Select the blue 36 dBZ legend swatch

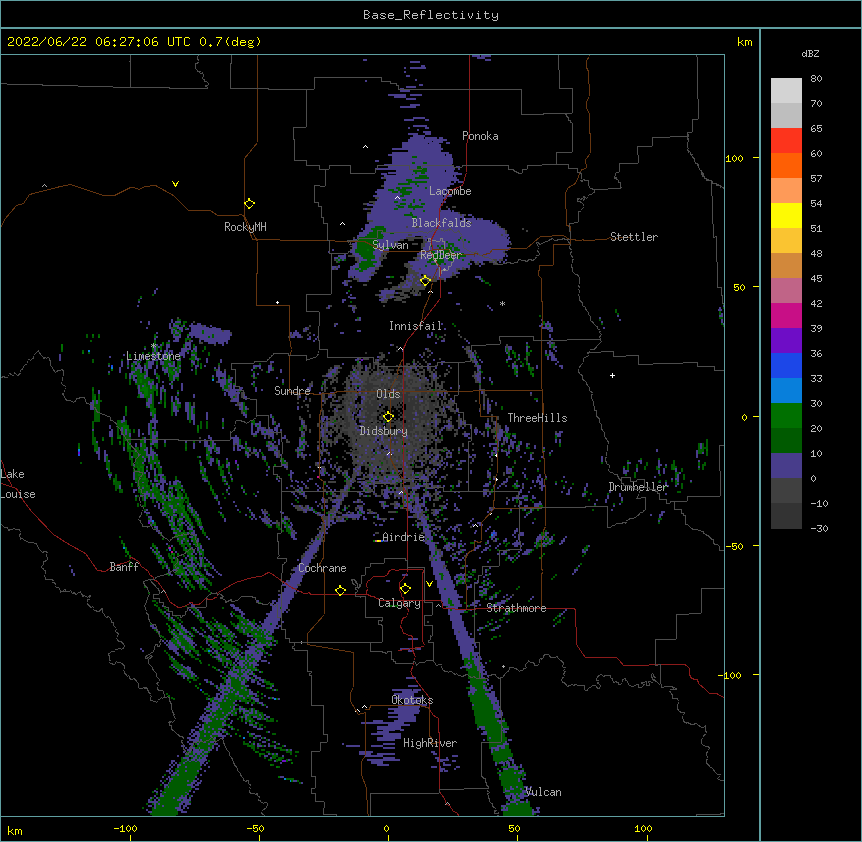pyautogui.click(x=786, y=365)
